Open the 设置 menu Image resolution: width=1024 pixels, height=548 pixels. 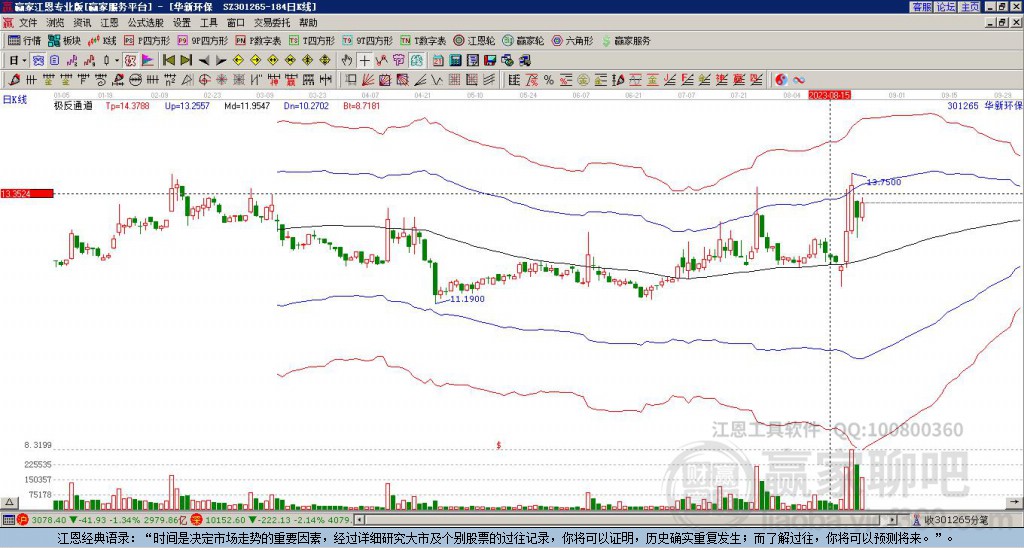click(x=182, y=23)
